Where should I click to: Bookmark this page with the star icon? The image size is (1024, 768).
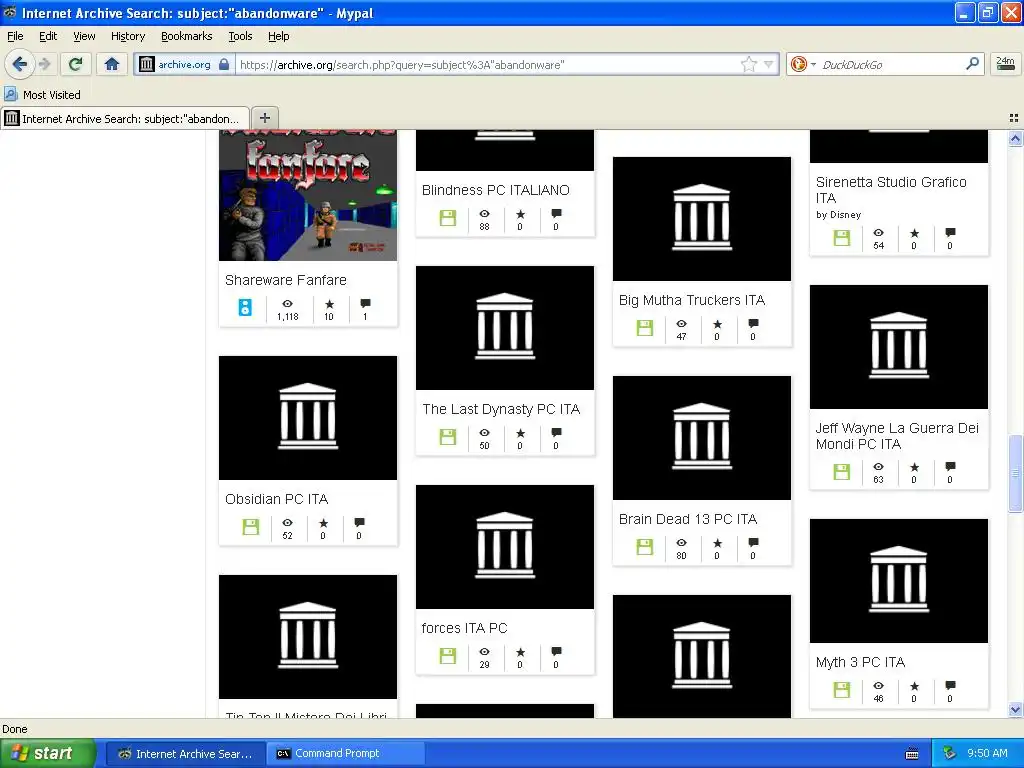(x=748, y=64)
